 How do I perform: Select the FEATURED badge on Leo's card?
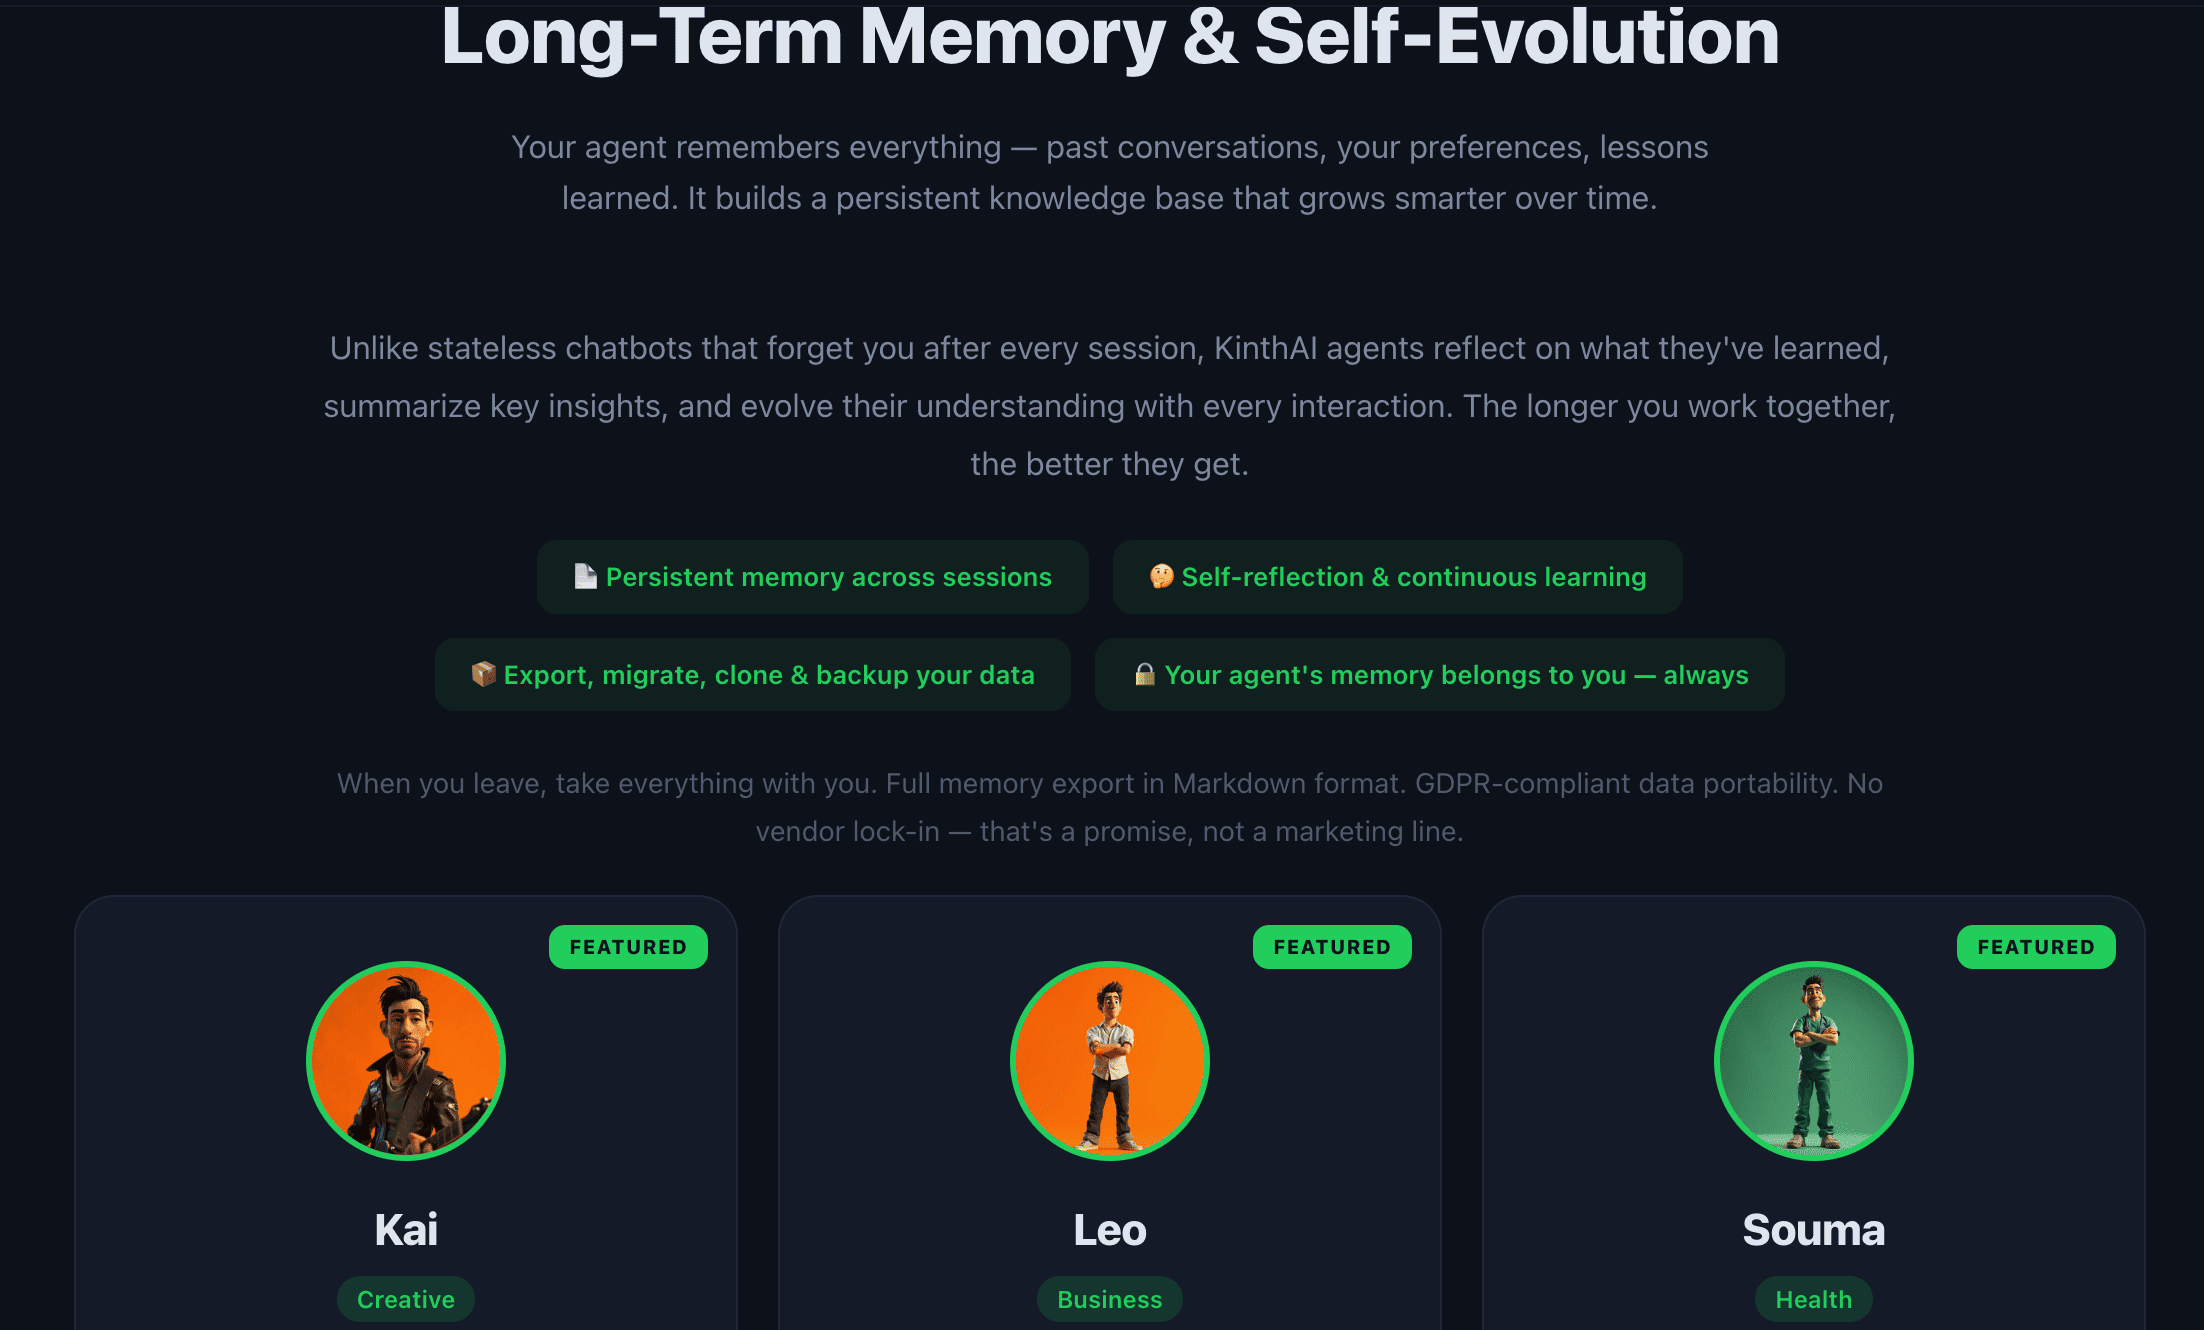coord(1332,946)
